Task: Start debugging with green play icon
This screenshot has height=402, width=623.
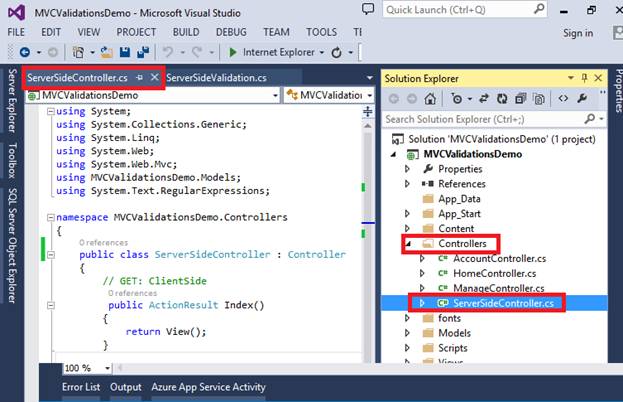Action: (233, 52)
